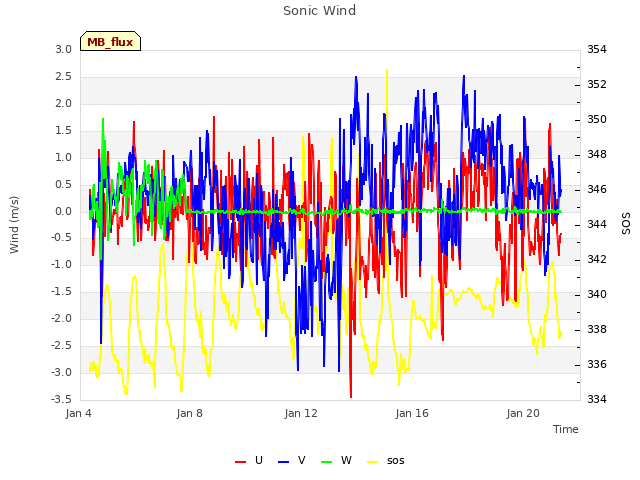
Task: Click the 338 right axis value
Action: (x=597, y=329)
